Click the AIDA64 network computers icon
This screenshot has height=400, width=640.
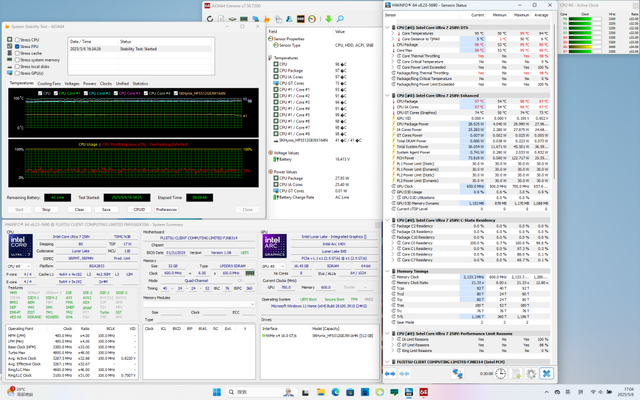256,19
